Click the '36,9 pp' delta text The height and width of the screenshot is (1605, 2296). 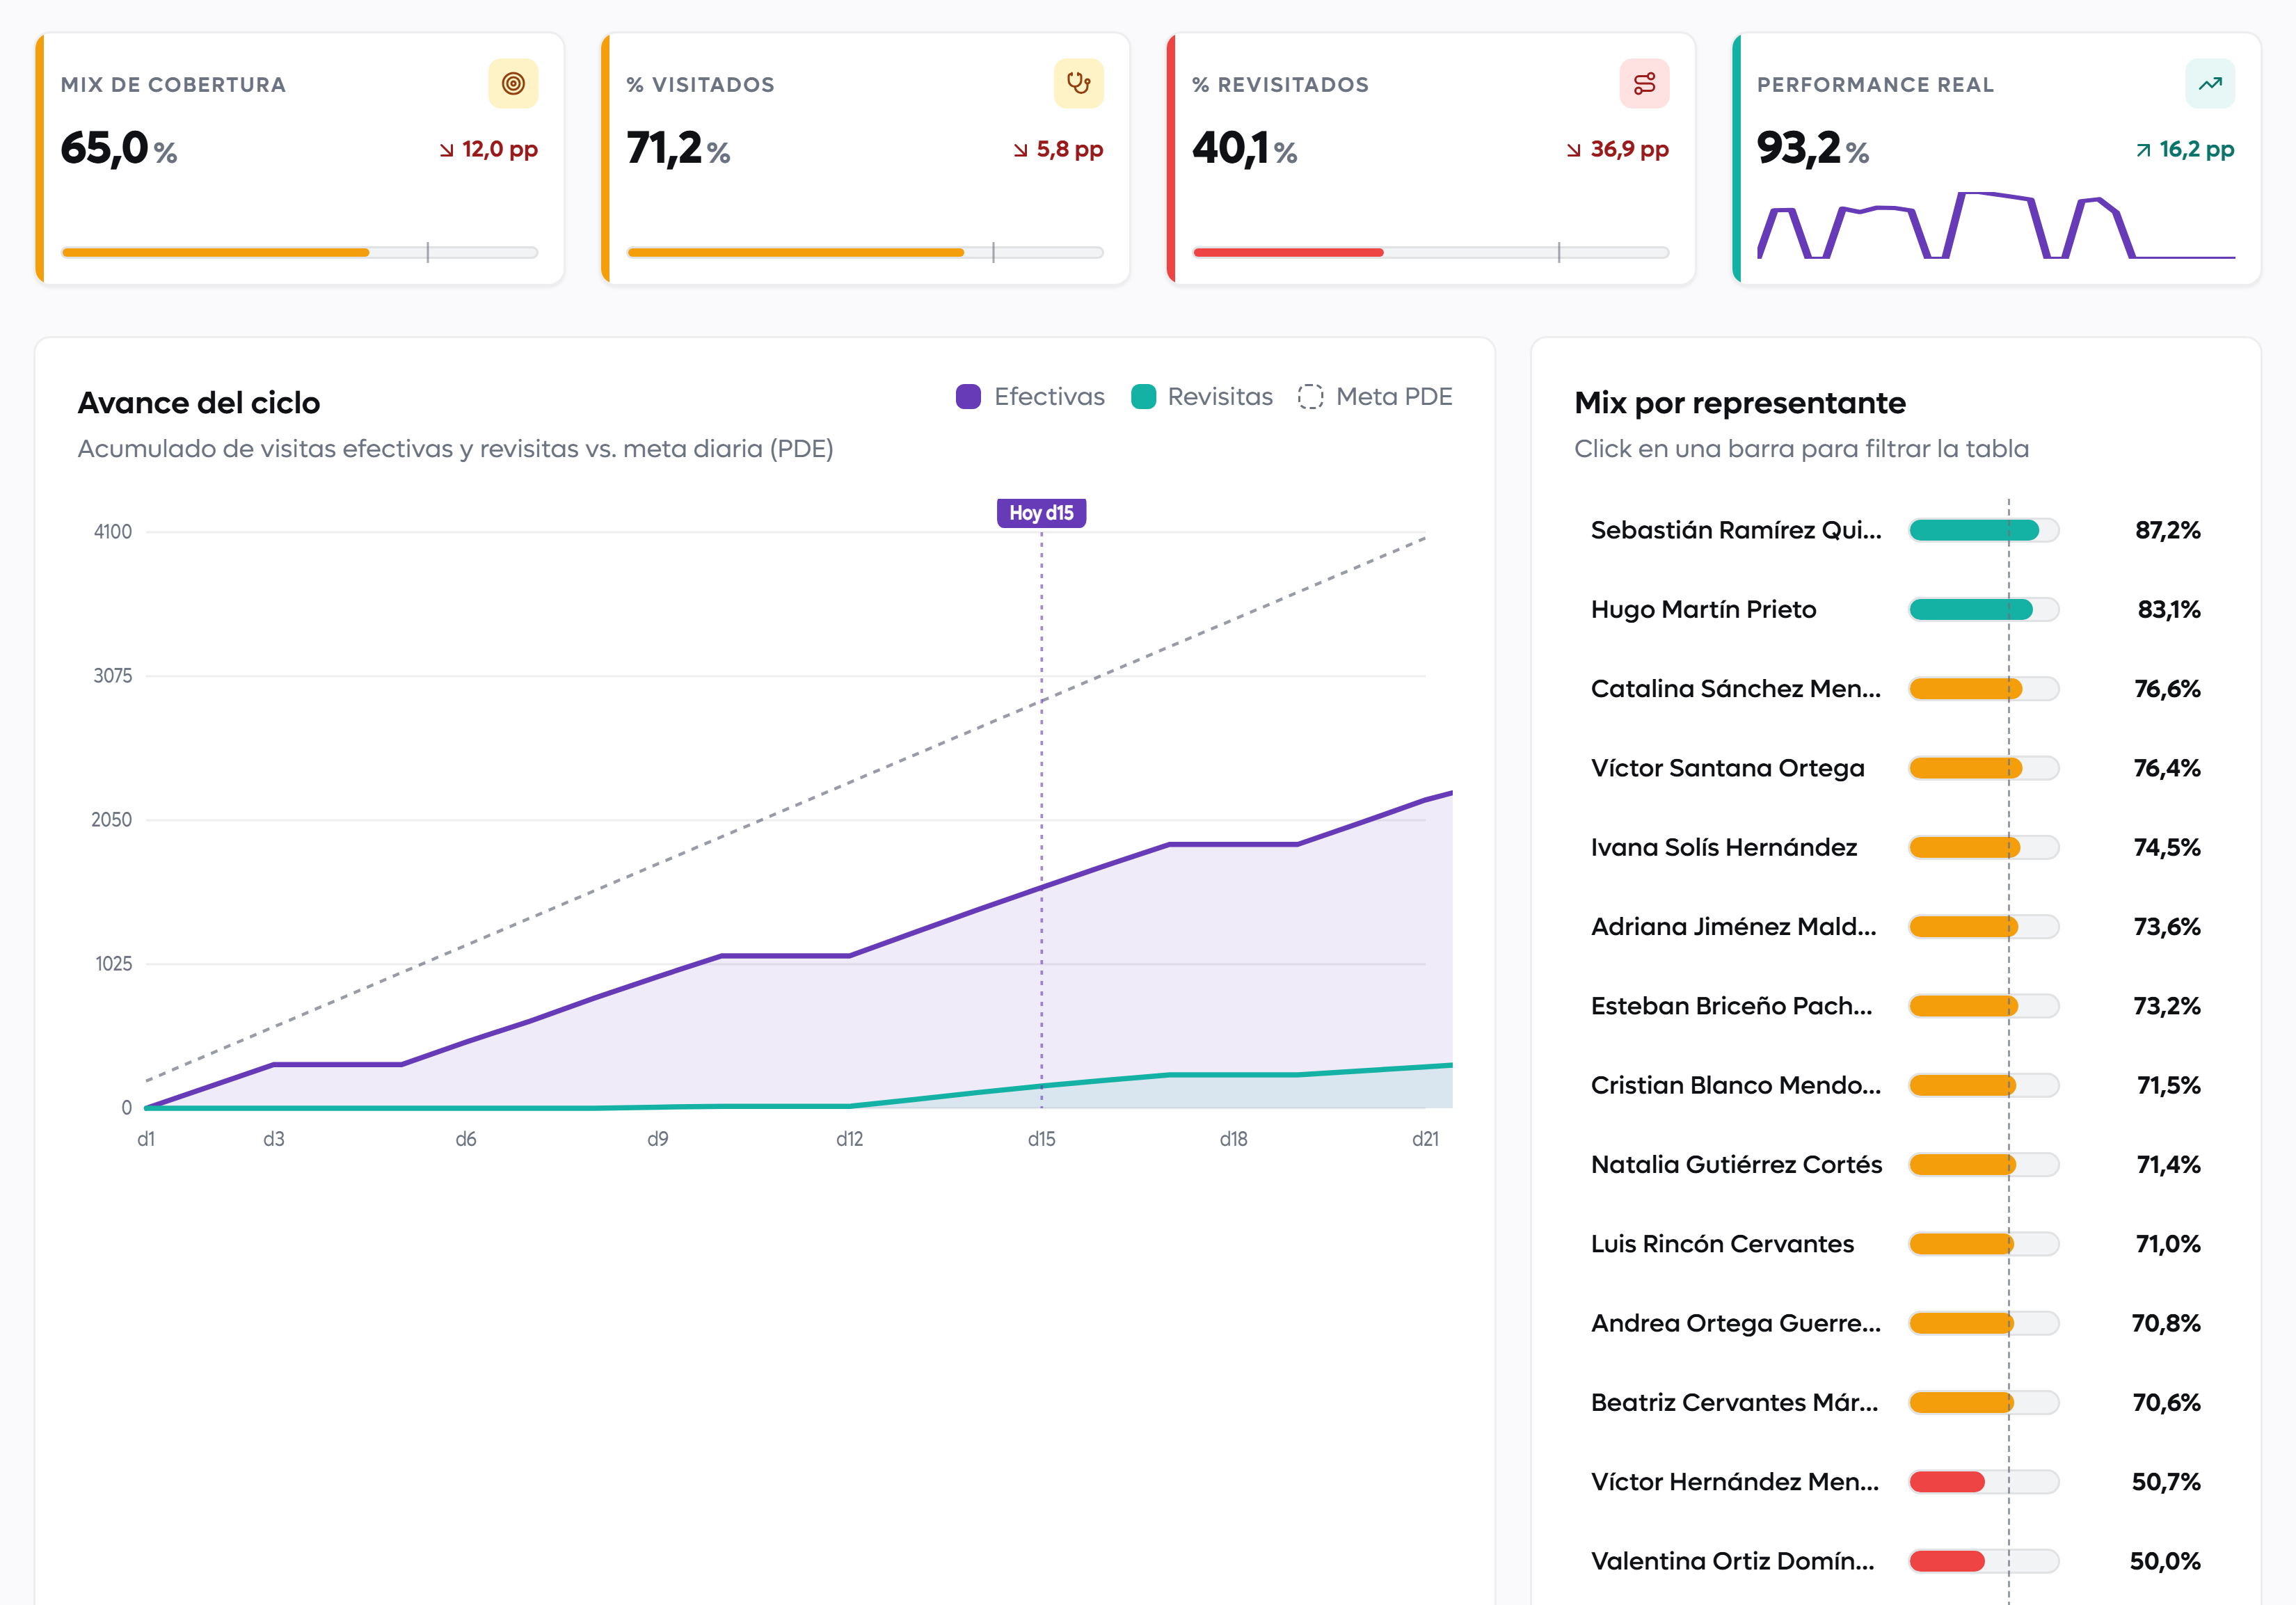(1630, 150)
